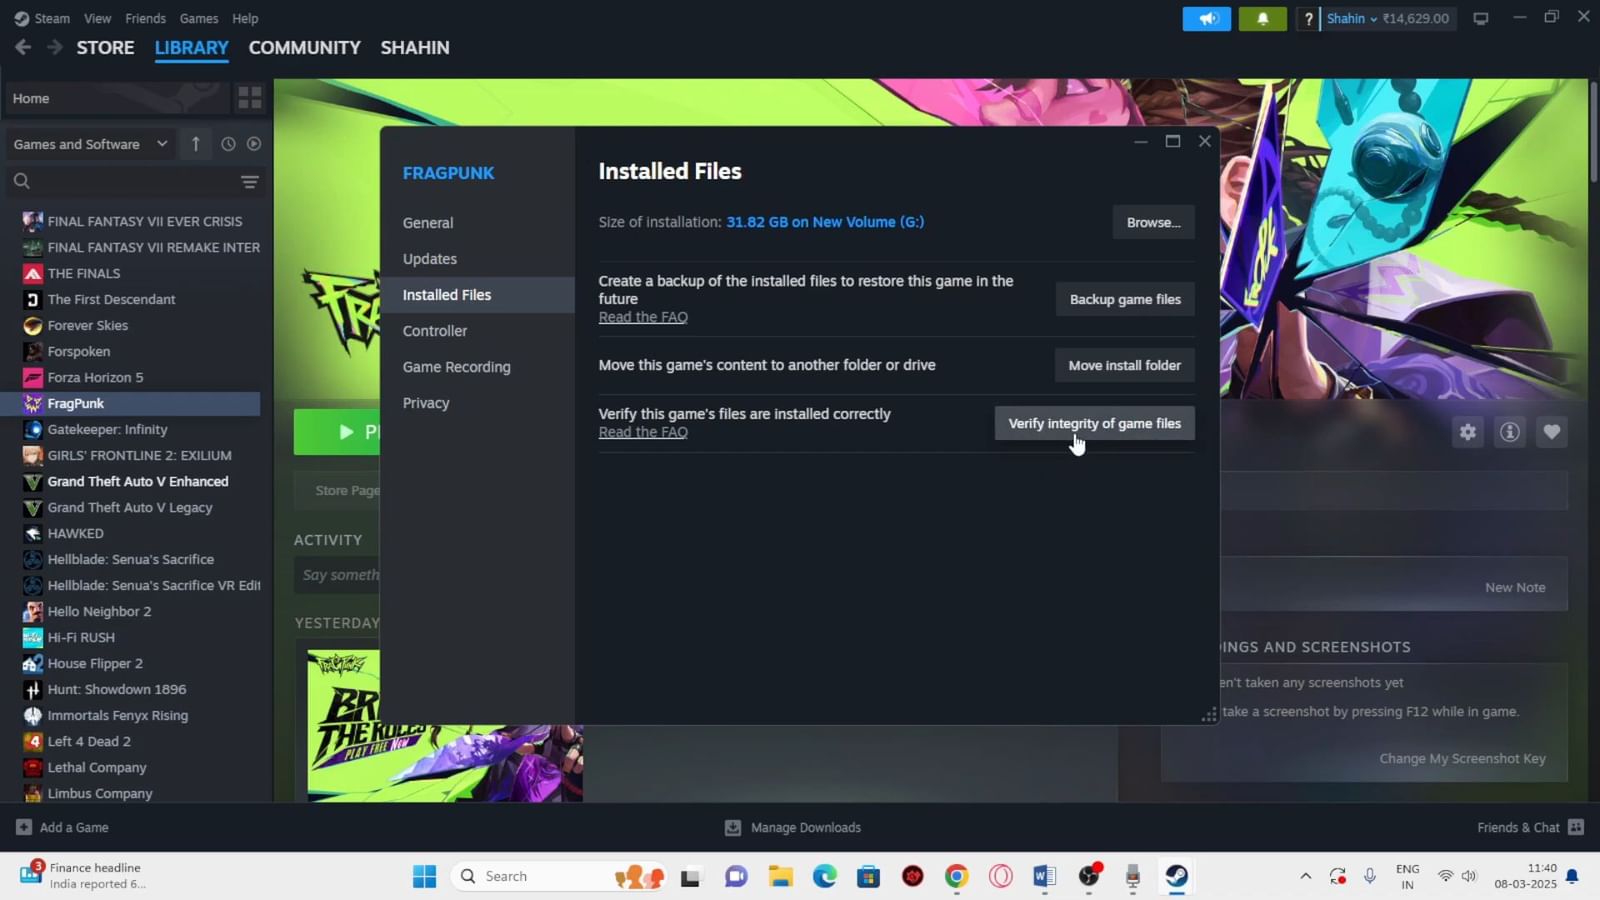
Task: Click Verify integrity of game files
Action: (1093, 423)
